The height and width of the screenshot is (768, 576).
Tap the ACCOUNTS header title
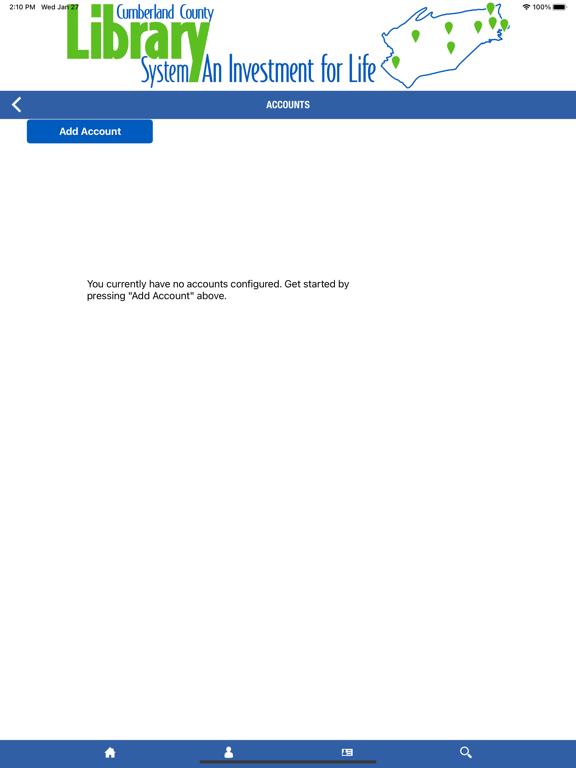tap(288, 105)
